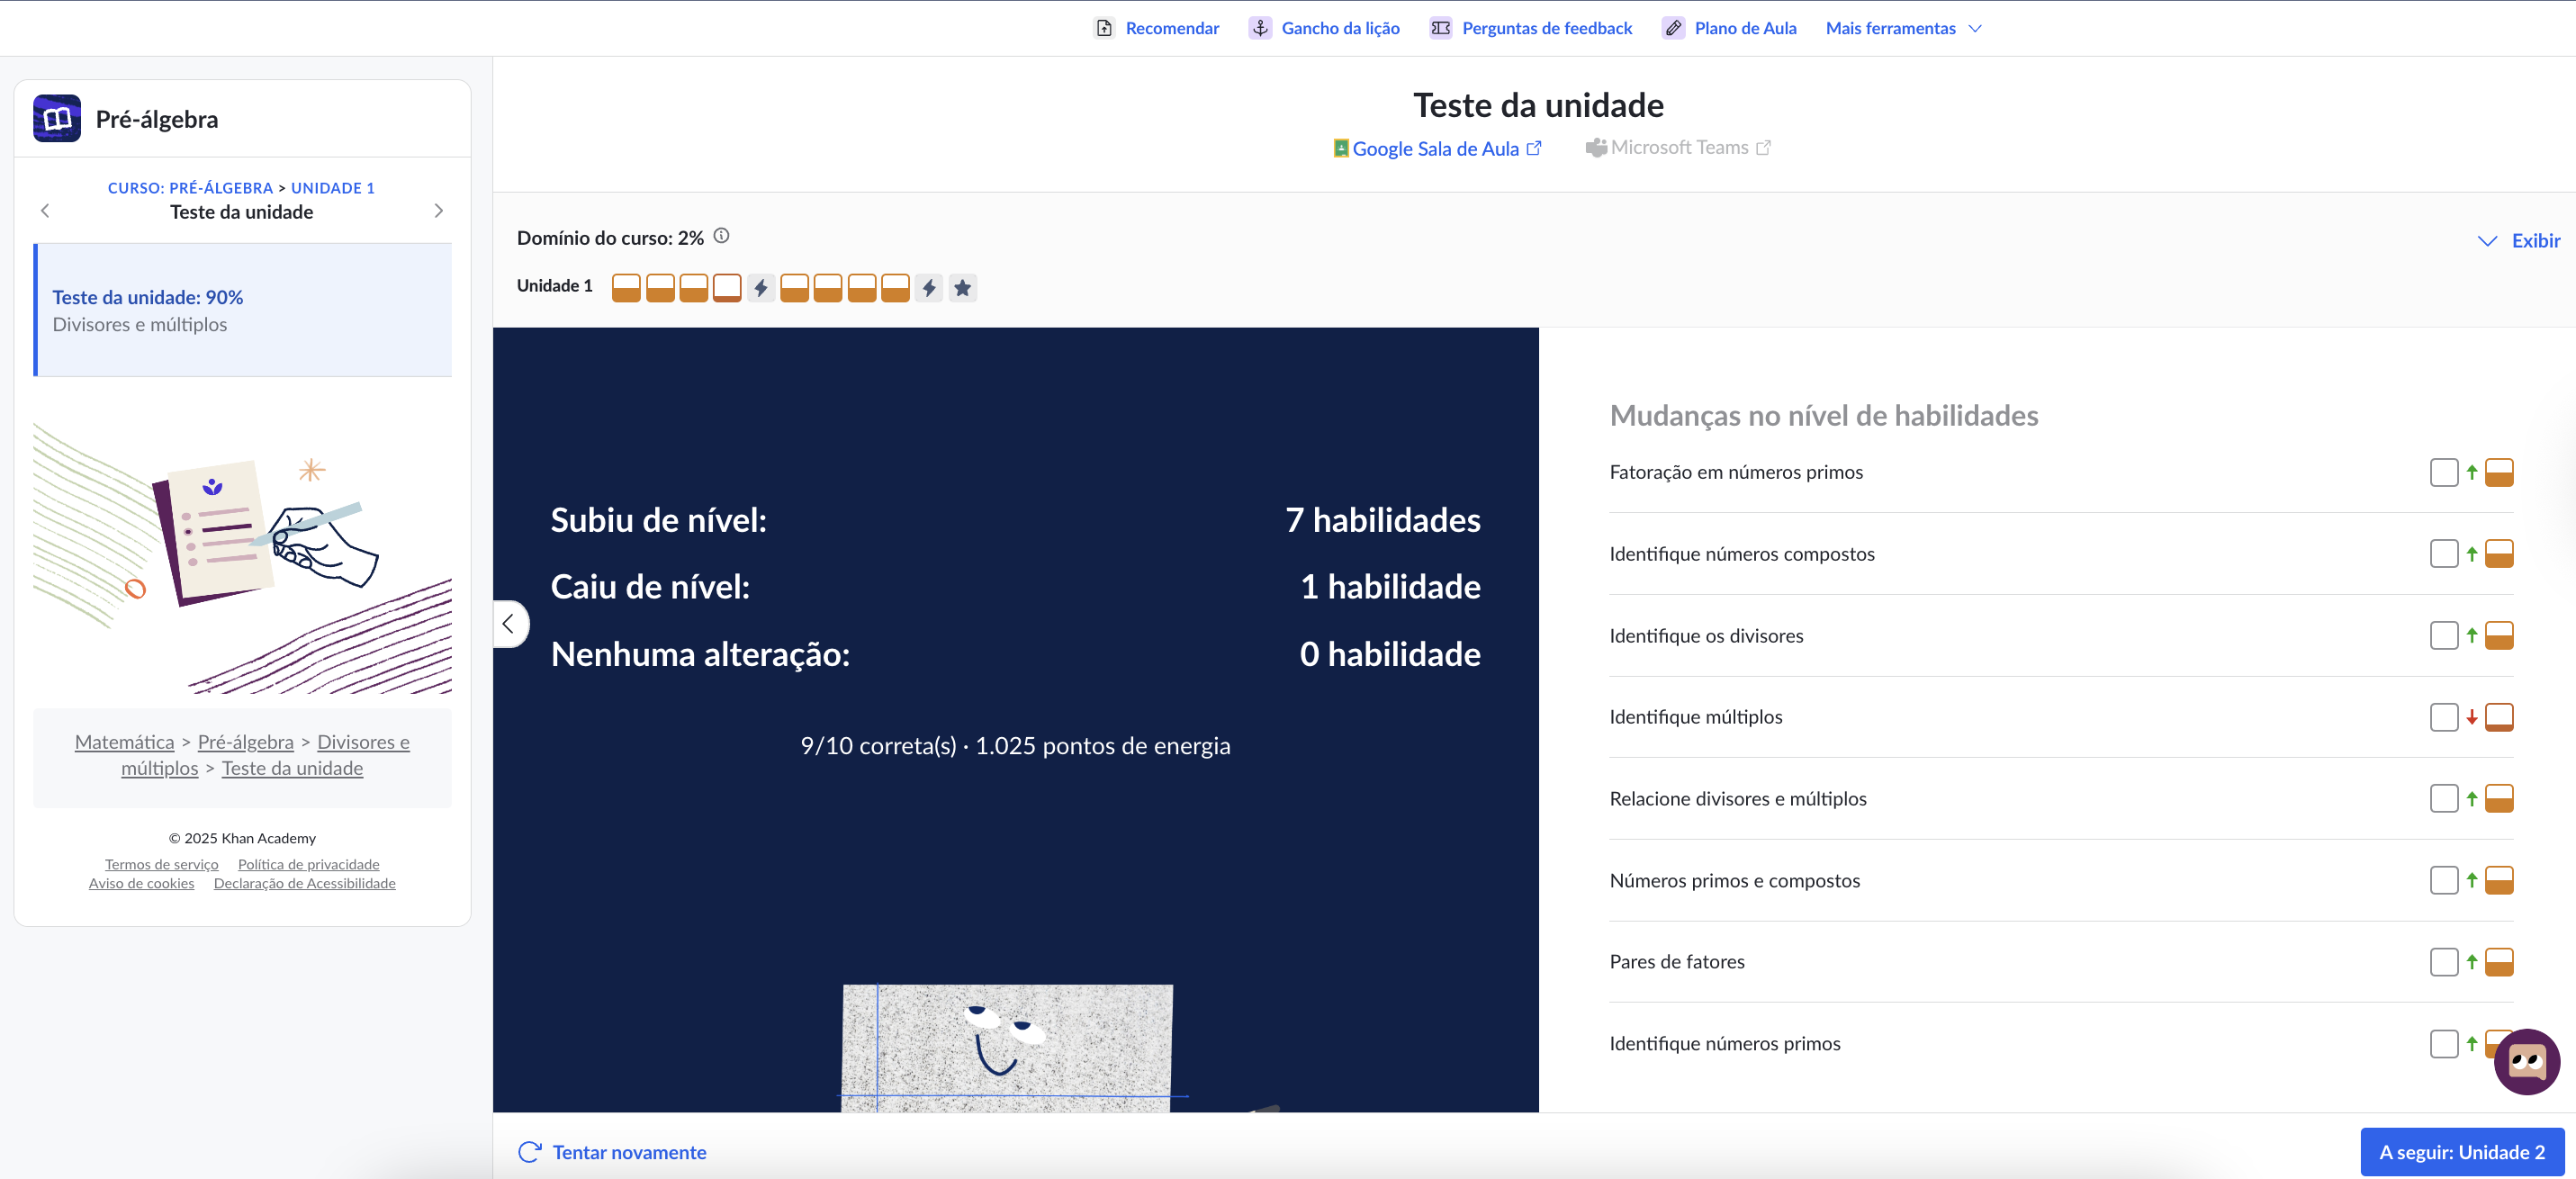
Task: Open Perguntas de feedback tool
Action: (x=1530, y=28)
